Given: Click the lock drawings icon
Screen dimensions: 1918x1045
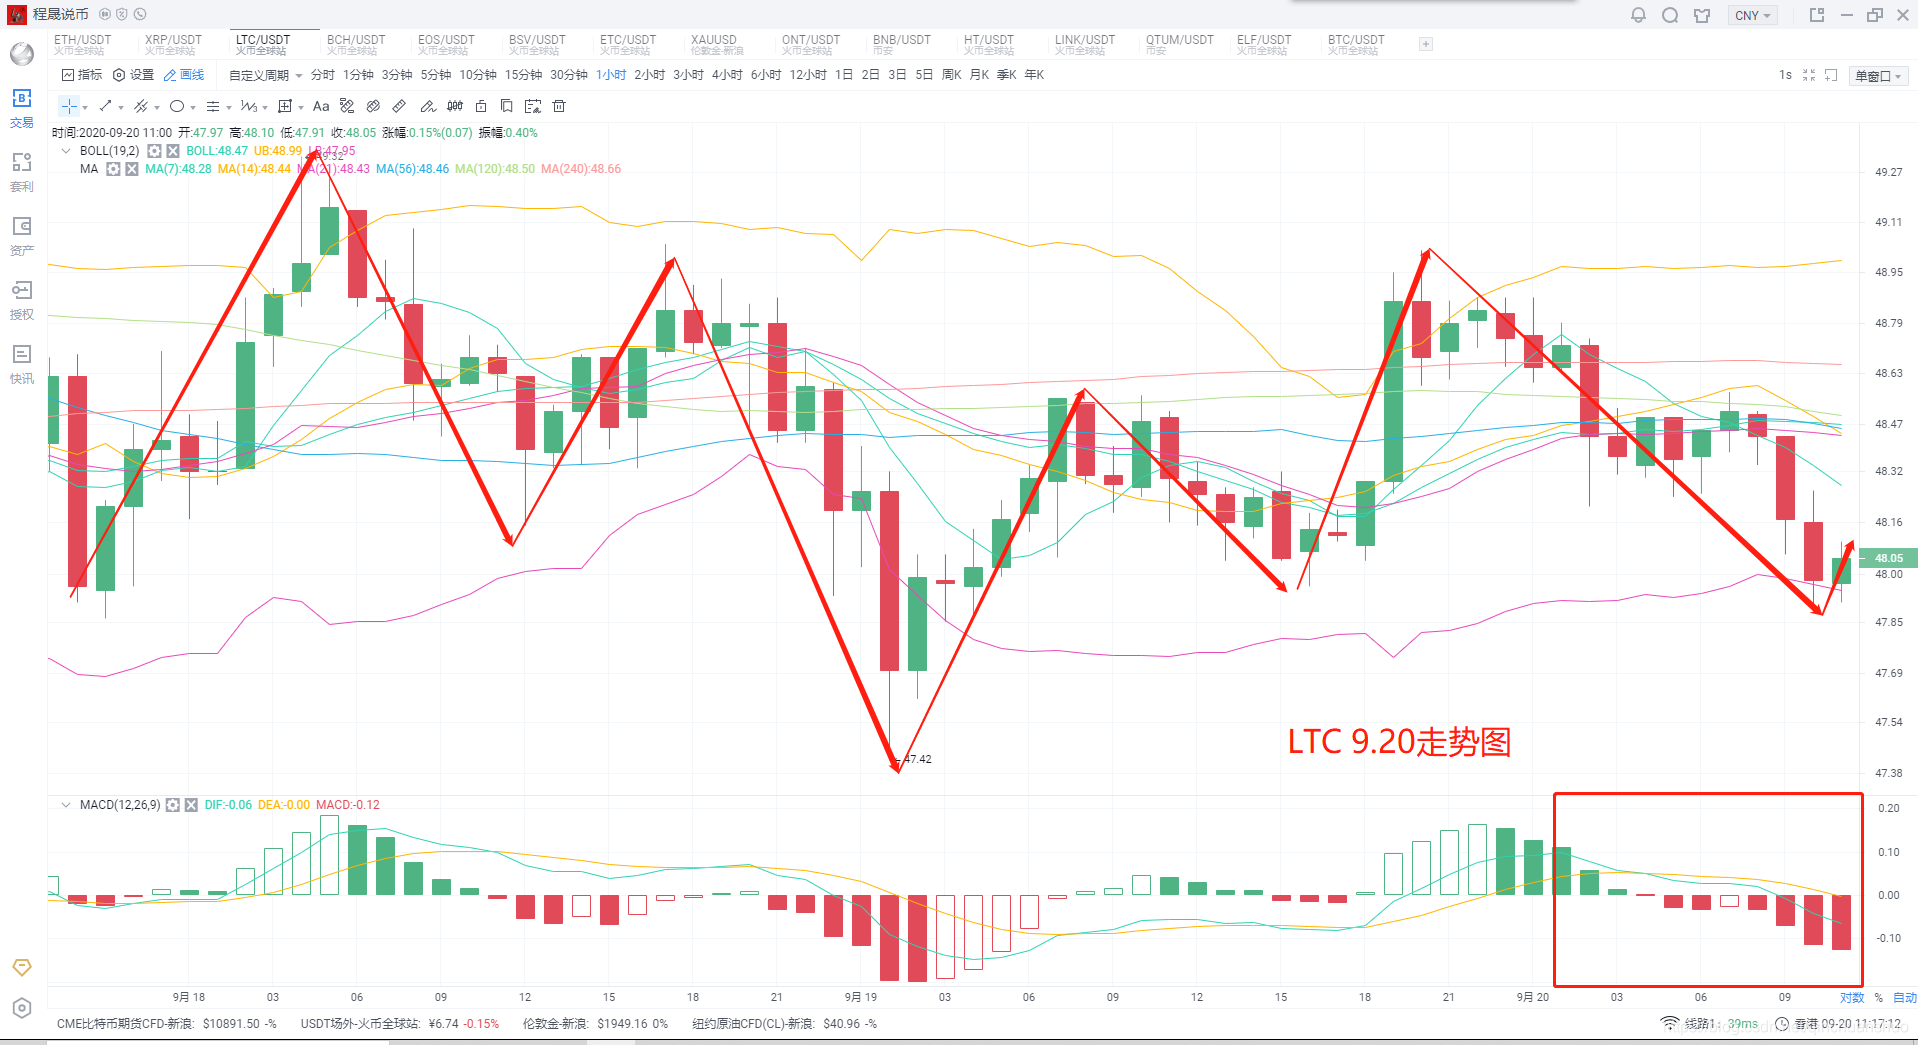Looking at the screenshot, I should (481, 106).
